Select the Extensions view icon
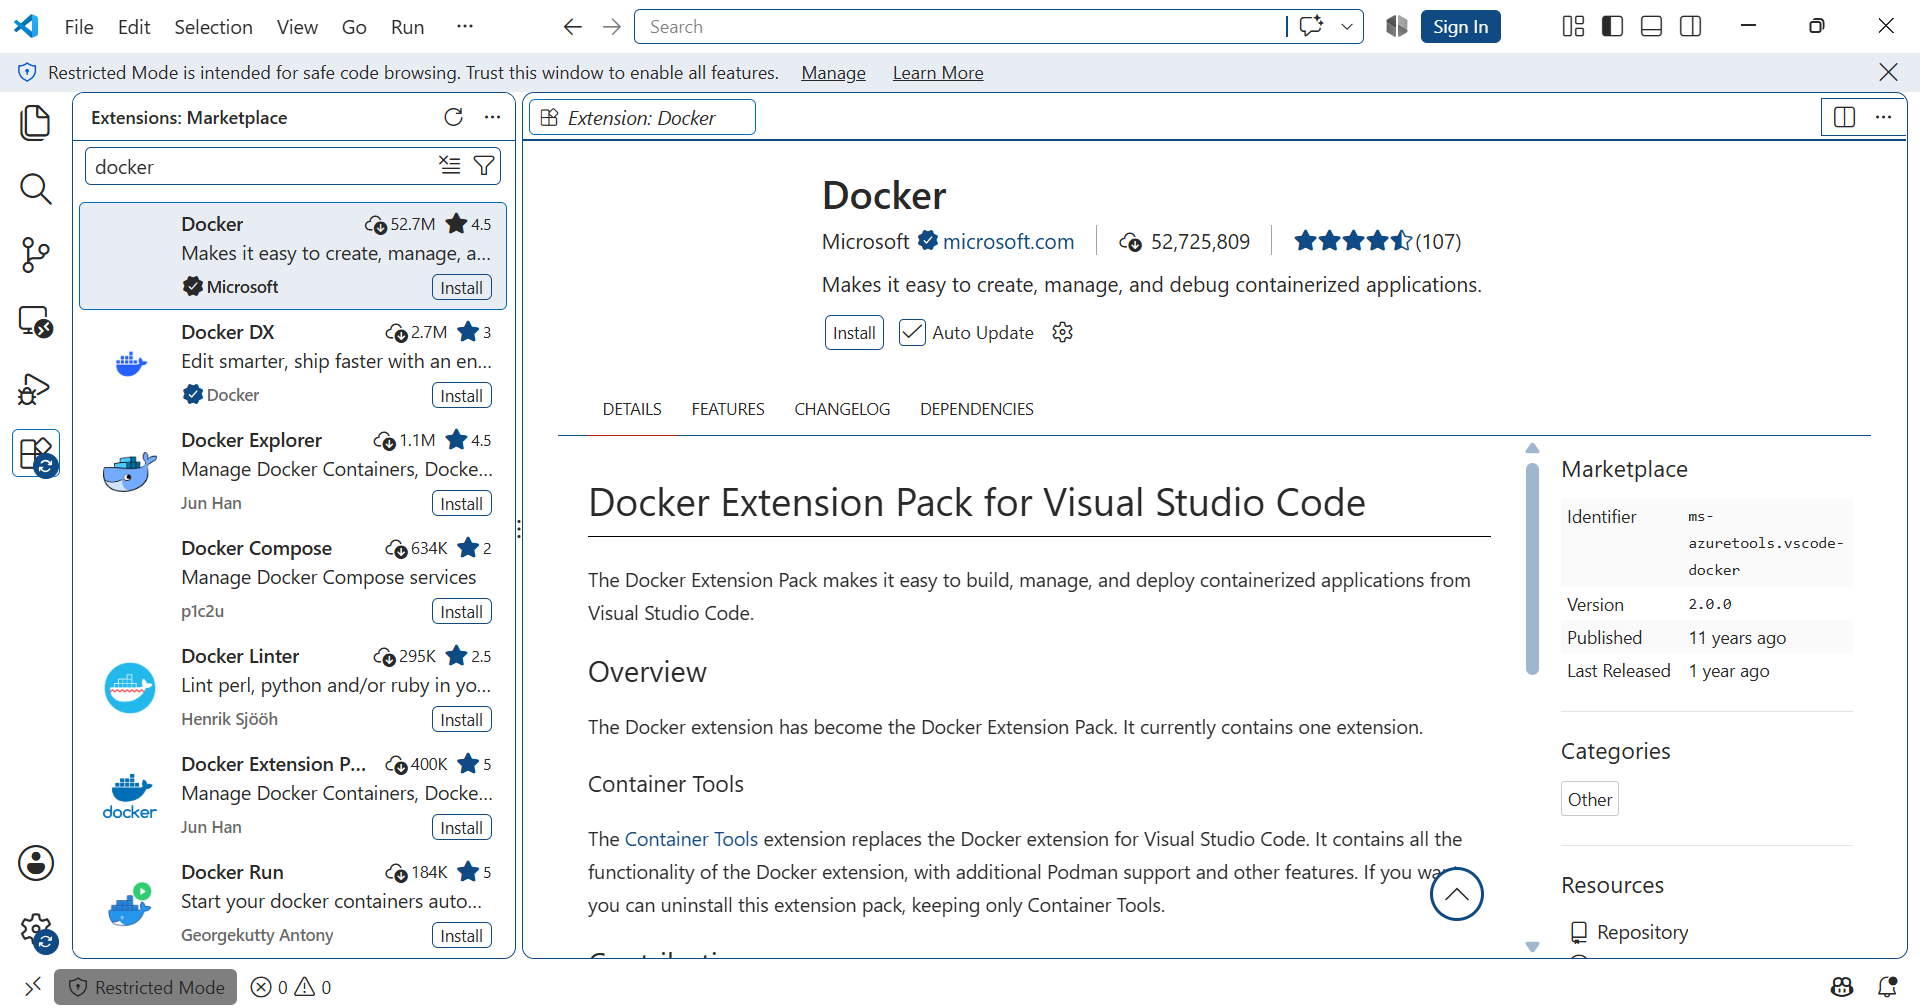1920x1008 pixels. pos(36,454)
